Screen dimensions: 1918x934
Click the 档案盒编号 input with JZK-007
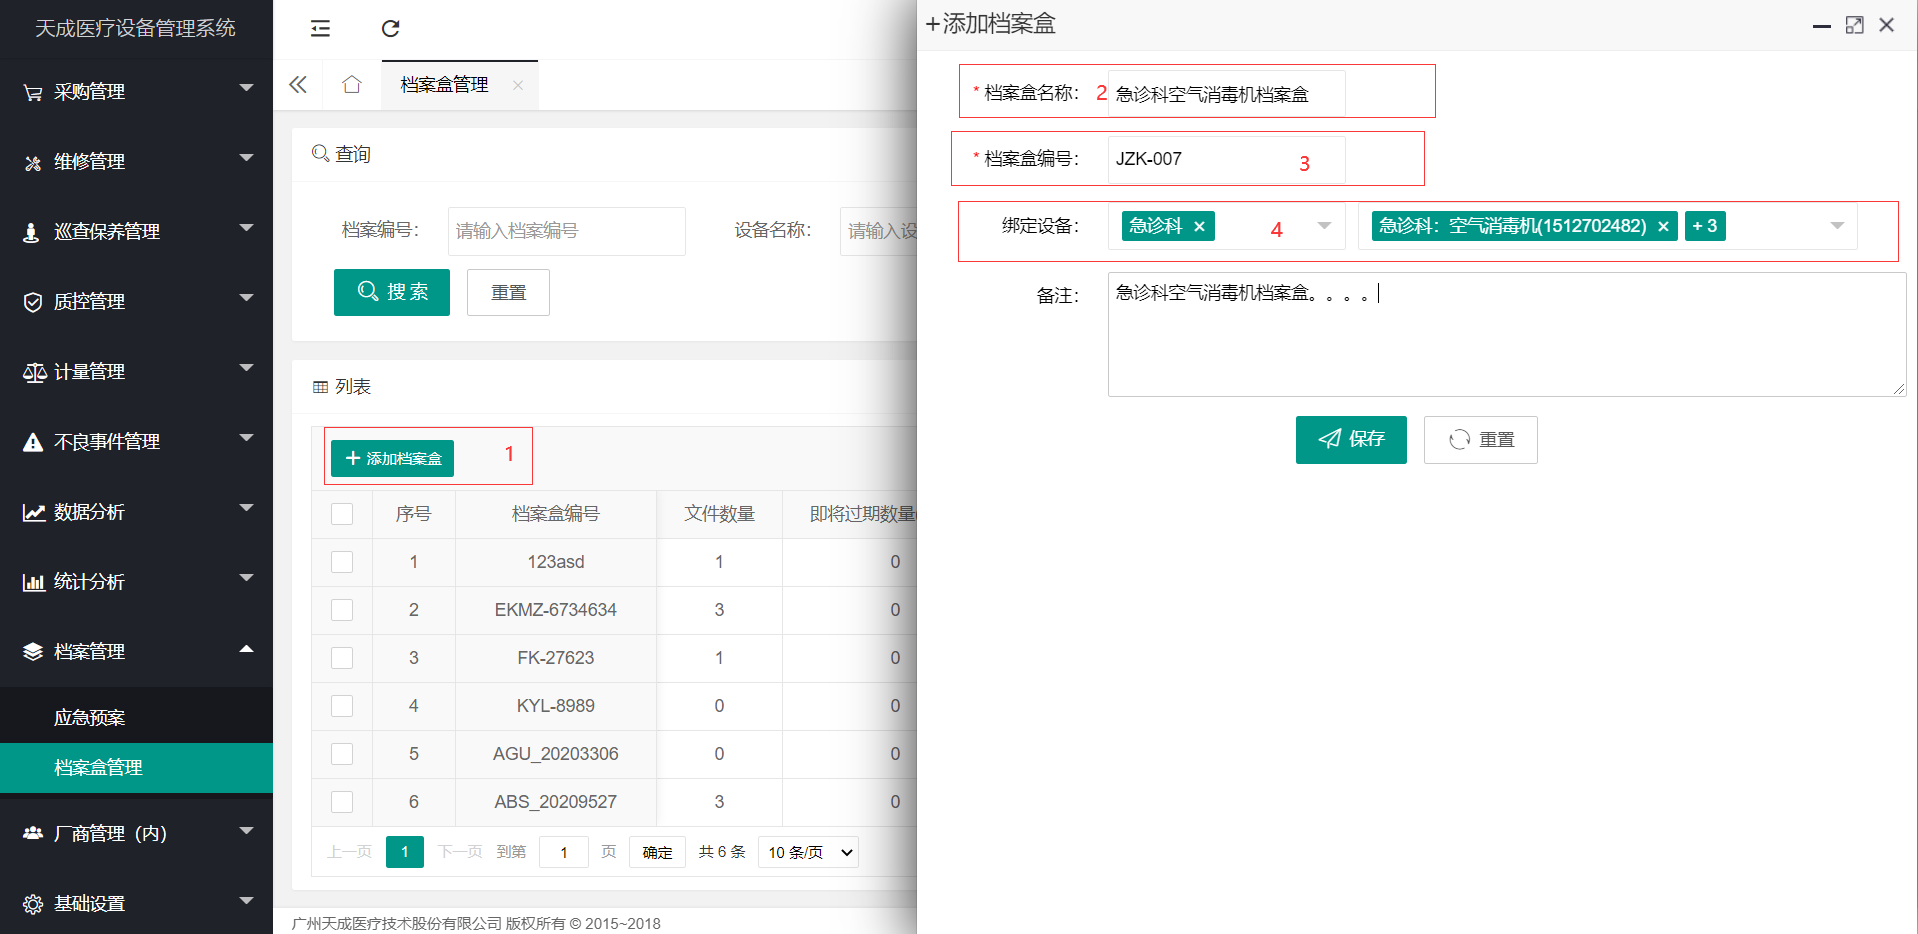pos(1226,160)
